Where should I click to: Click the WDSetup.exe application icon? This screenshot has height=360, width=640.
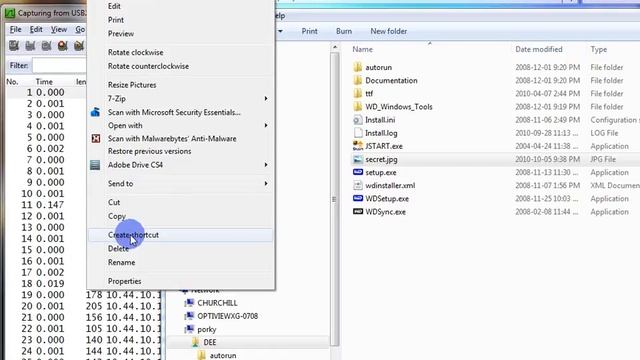point(358,199)
